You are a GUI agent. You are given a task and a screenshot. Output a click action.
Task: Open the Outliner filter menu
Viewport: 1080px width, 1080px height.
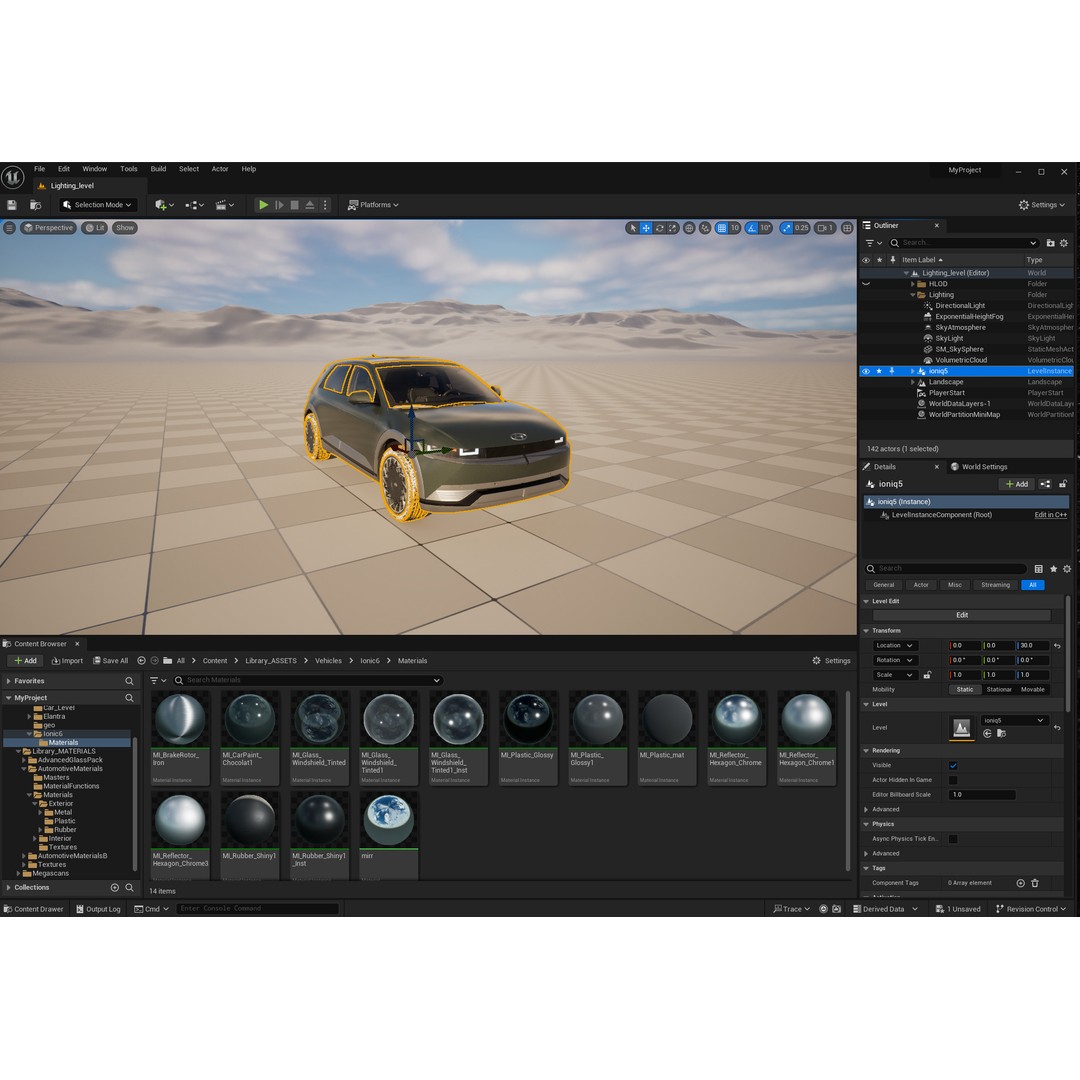tap(873, 243)
